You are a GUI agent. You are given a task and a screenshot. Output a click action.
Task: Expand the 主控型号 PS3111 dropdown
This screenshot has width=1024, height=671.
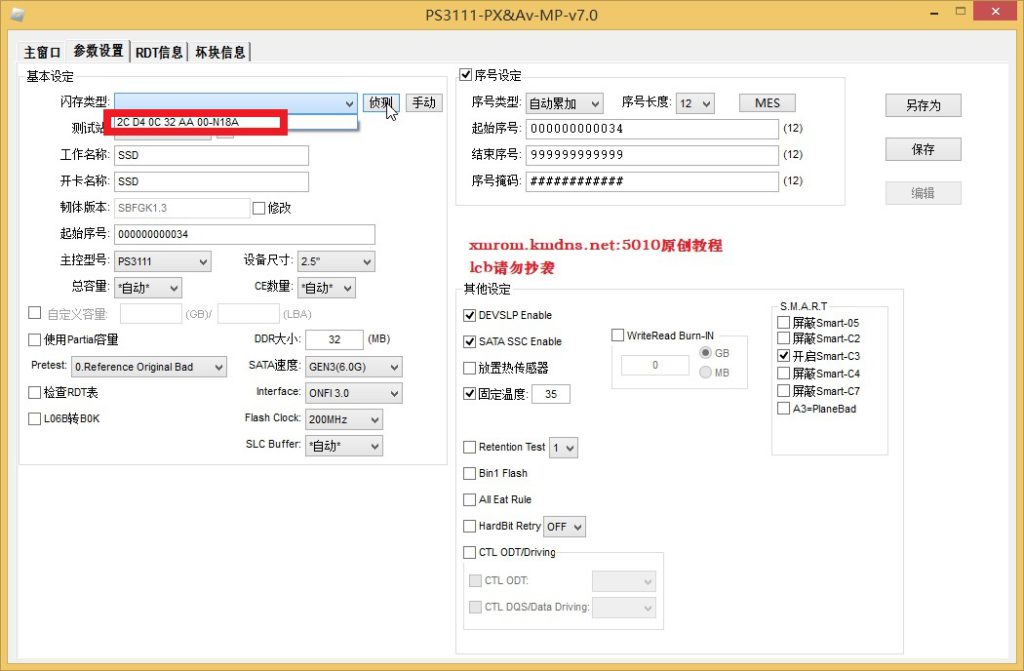coord(162,262)
